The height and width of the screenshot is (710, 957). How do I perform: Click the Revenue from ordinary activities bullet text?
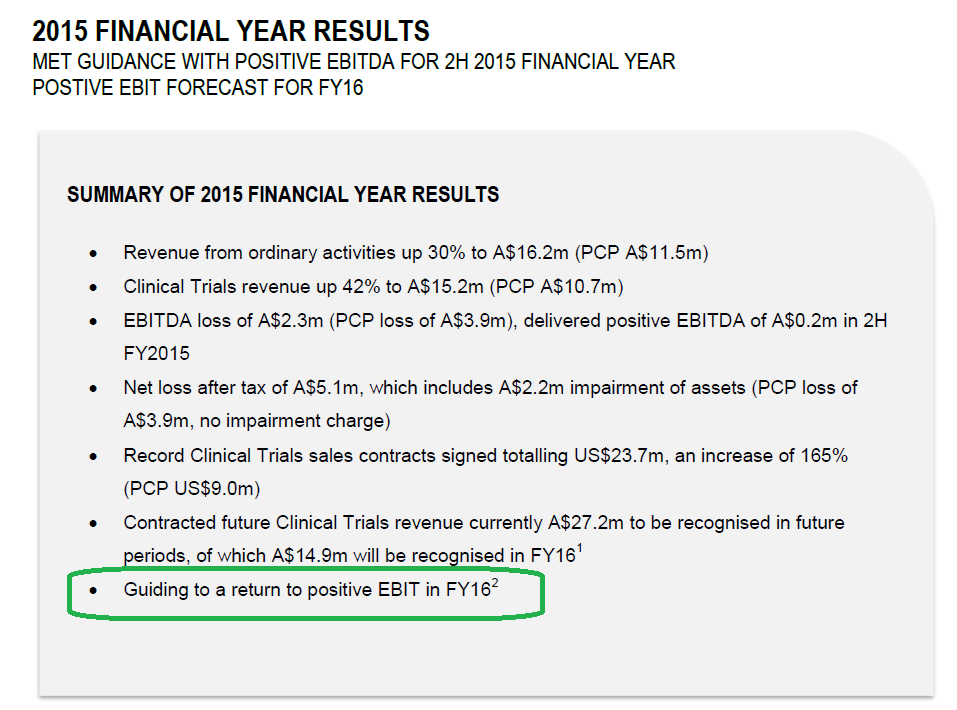[x=416, y=253]
